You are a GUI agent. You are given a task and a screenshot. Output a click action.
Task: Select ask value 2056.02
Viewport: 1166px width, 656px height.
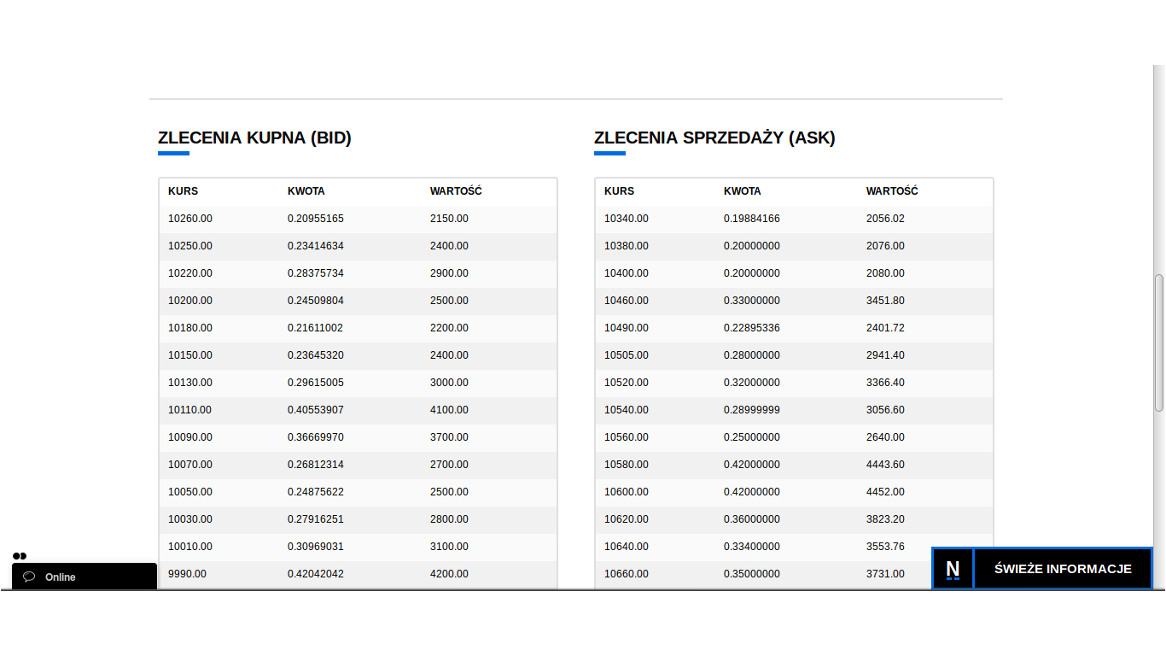pos(886,219)
